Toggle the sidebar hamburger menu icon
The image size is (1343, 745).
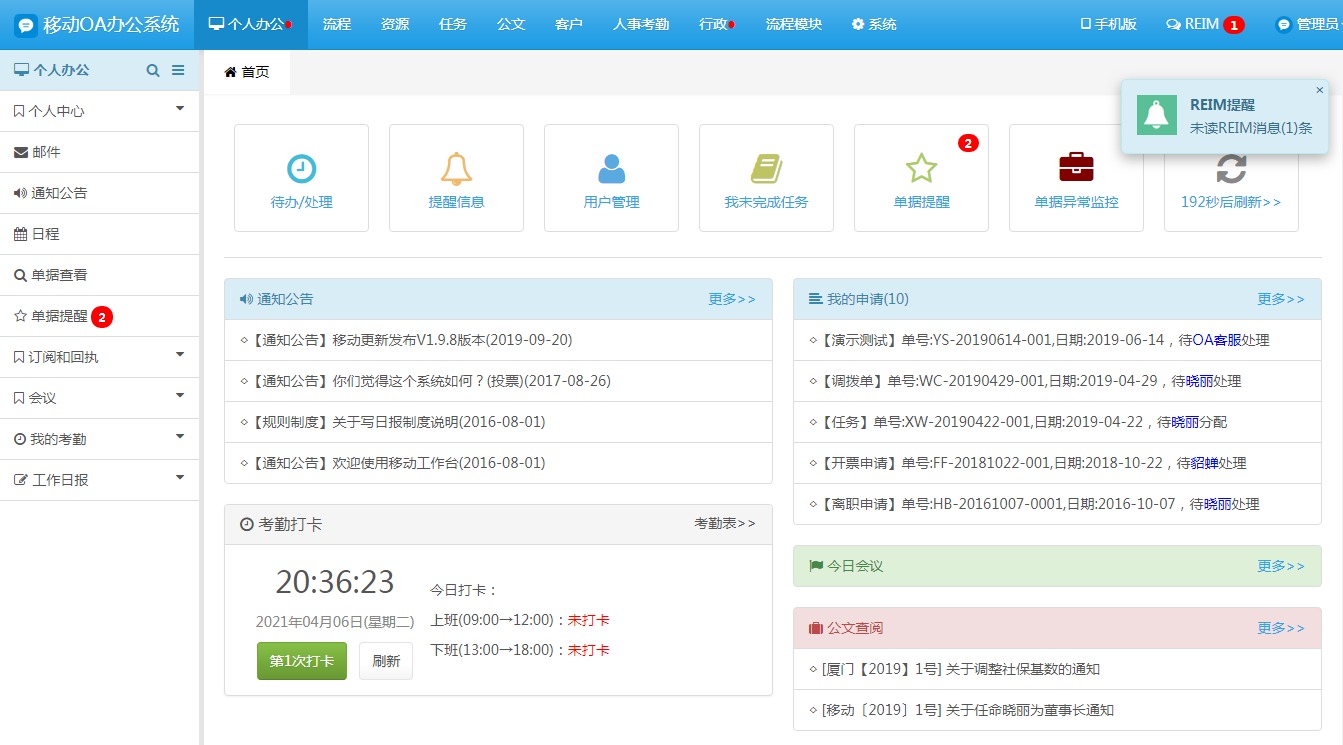click(x=178, y=70)
